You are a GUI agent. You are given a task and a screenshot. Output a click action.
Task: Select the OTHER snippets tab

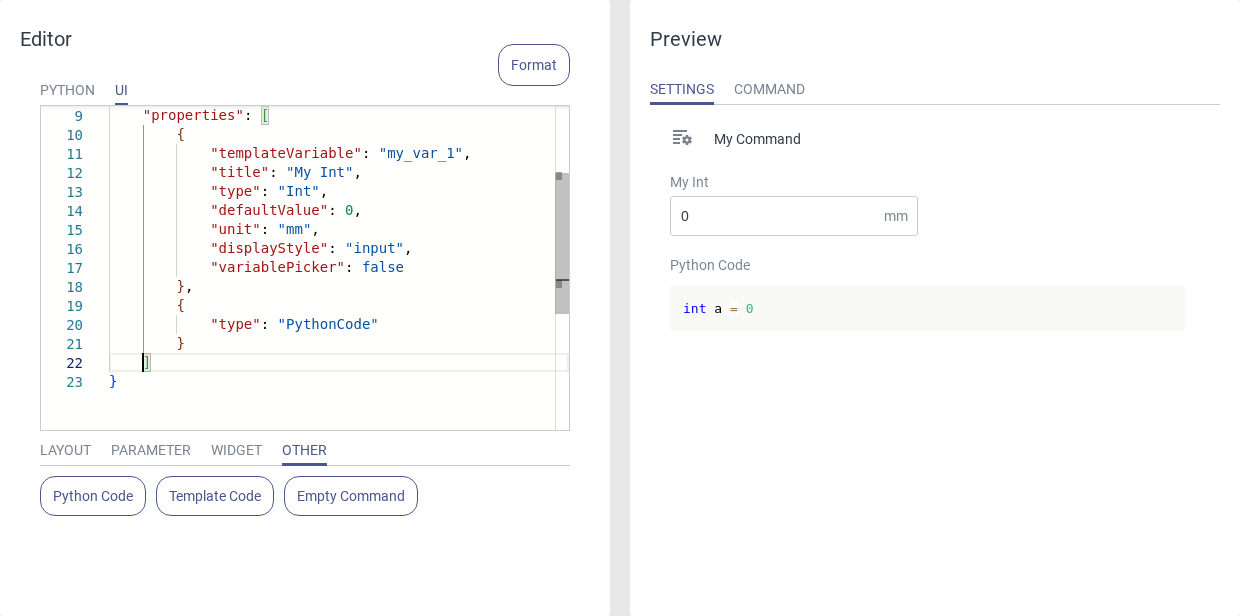pyautogui.click(x=304, y=450)
